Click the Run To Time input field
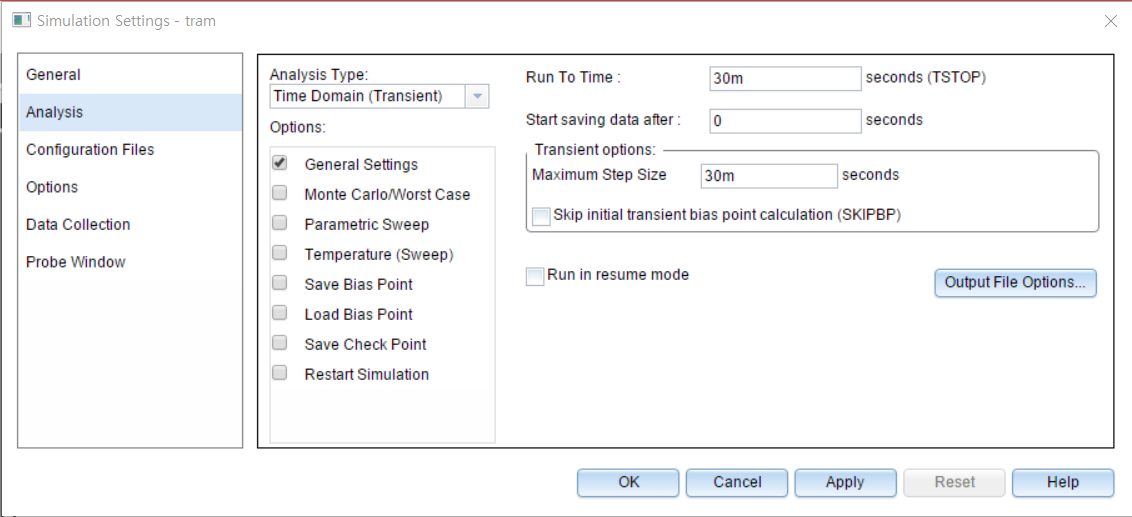 click(785, 79)
